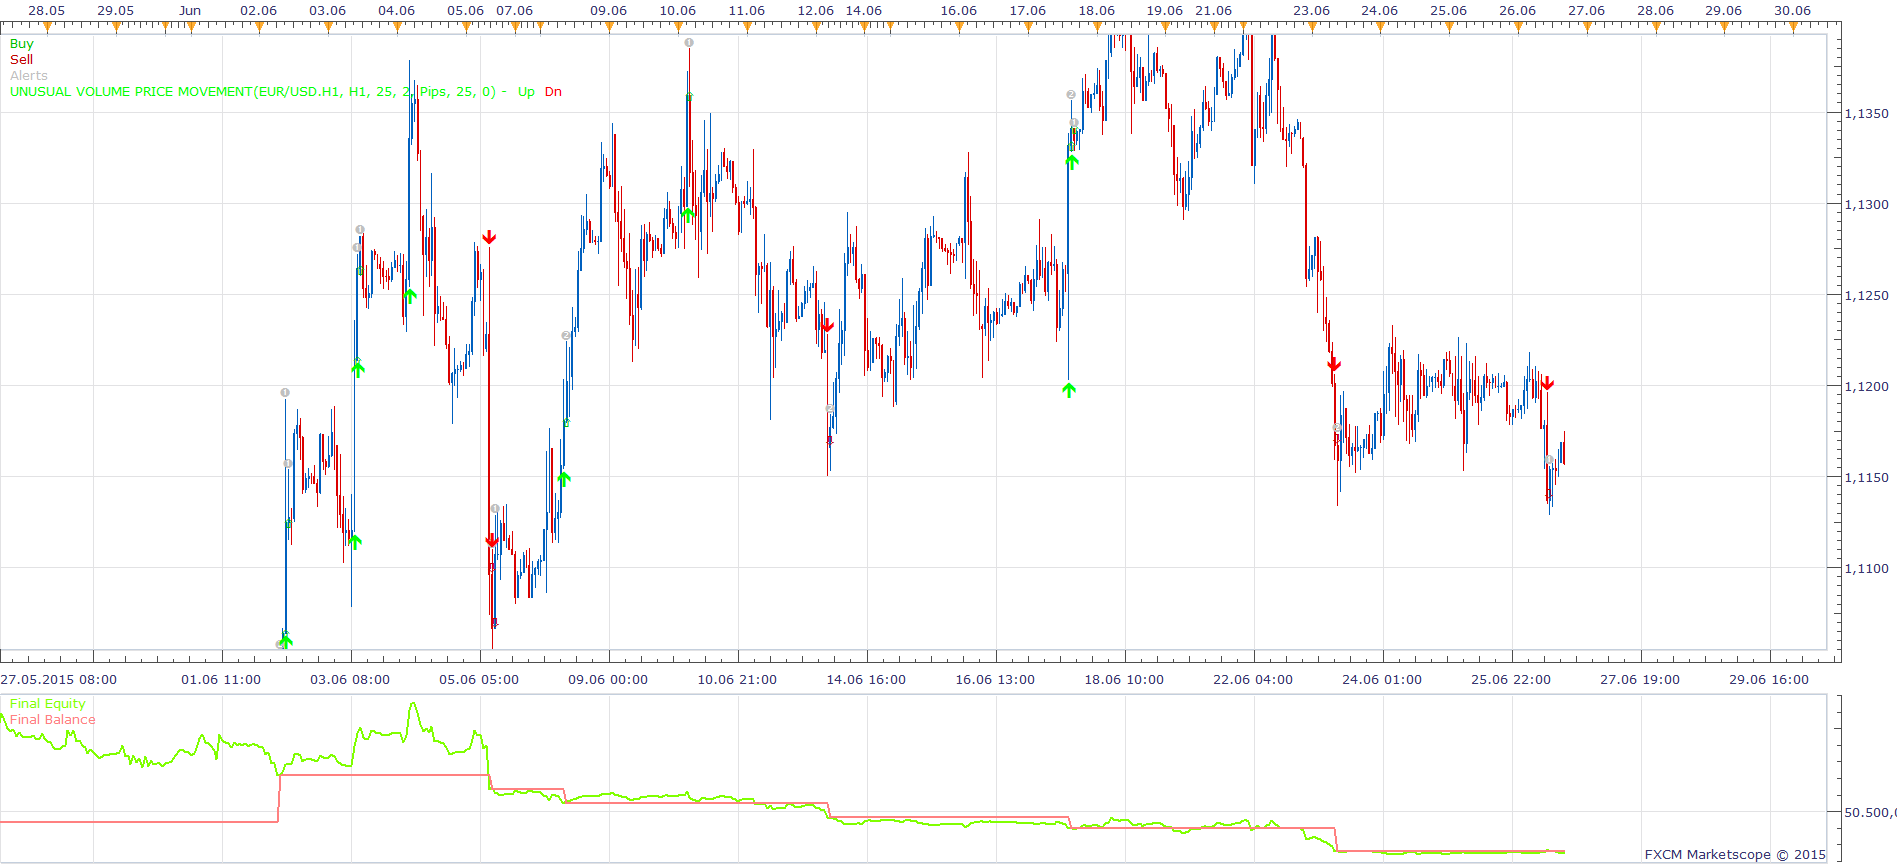
Task: Click the orange day marker below 26.06
Action: tap(1518, 27)
